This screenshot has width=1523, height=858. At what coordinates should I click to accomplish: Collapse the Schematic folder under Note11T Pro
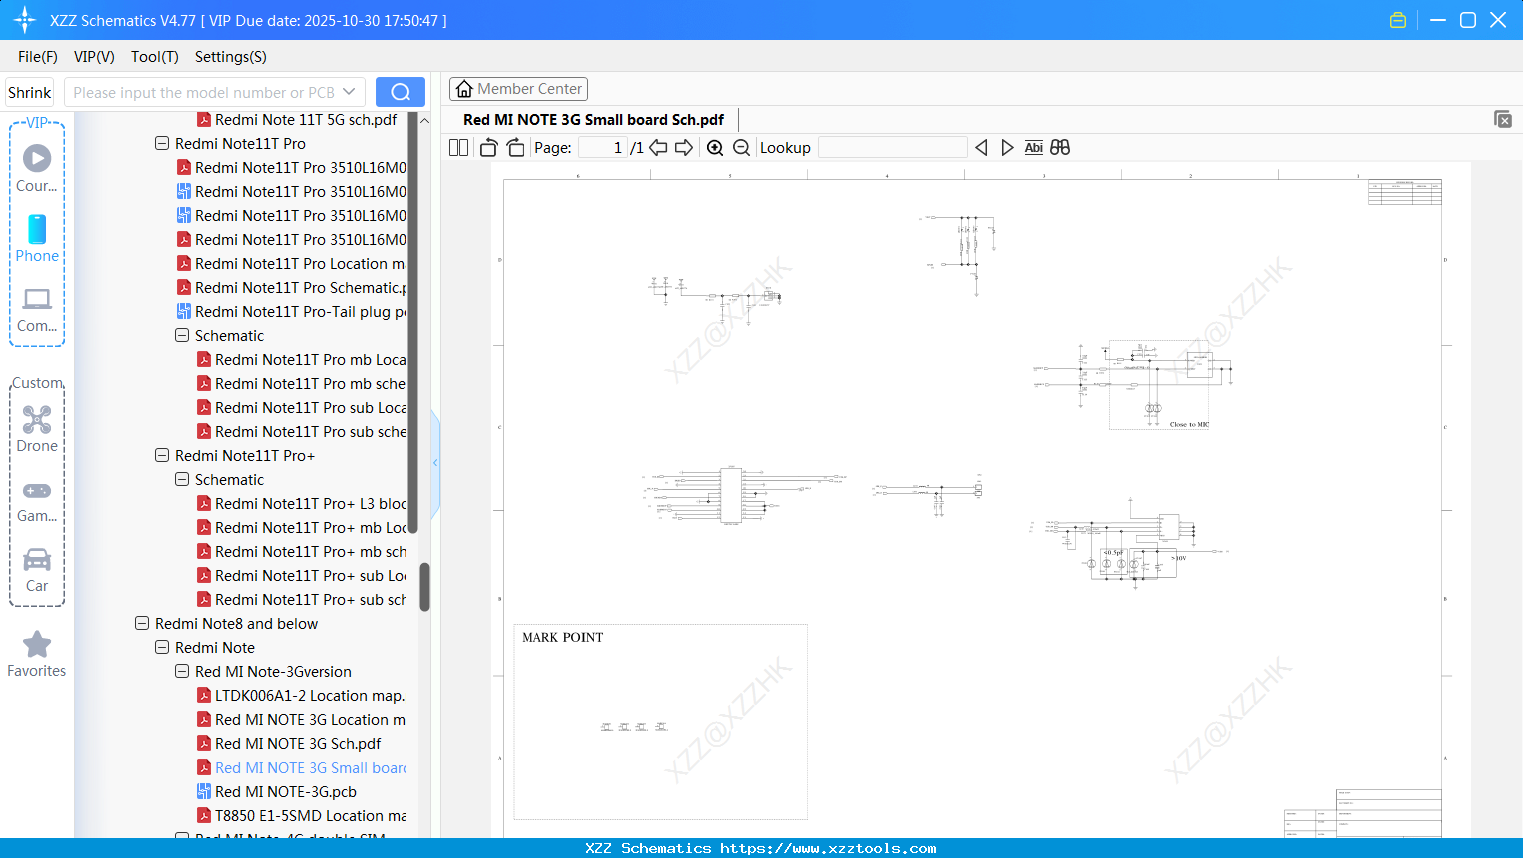[182, 336]
